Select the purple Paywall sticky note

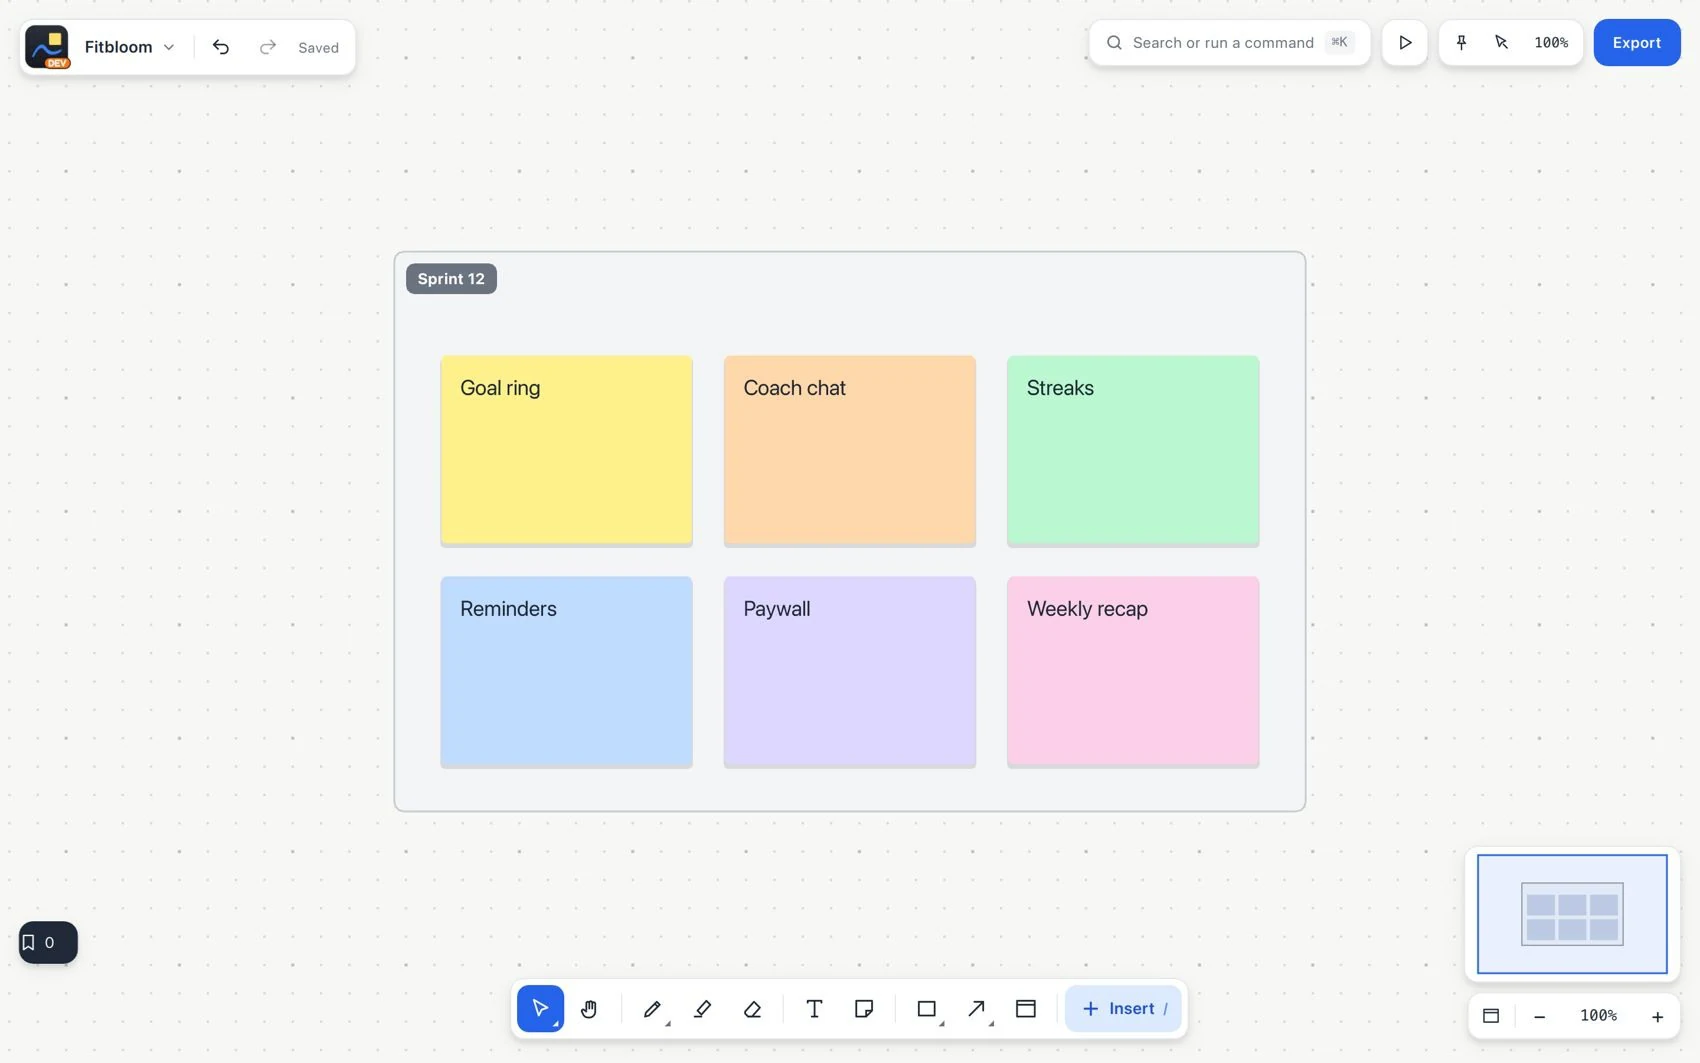850,671
